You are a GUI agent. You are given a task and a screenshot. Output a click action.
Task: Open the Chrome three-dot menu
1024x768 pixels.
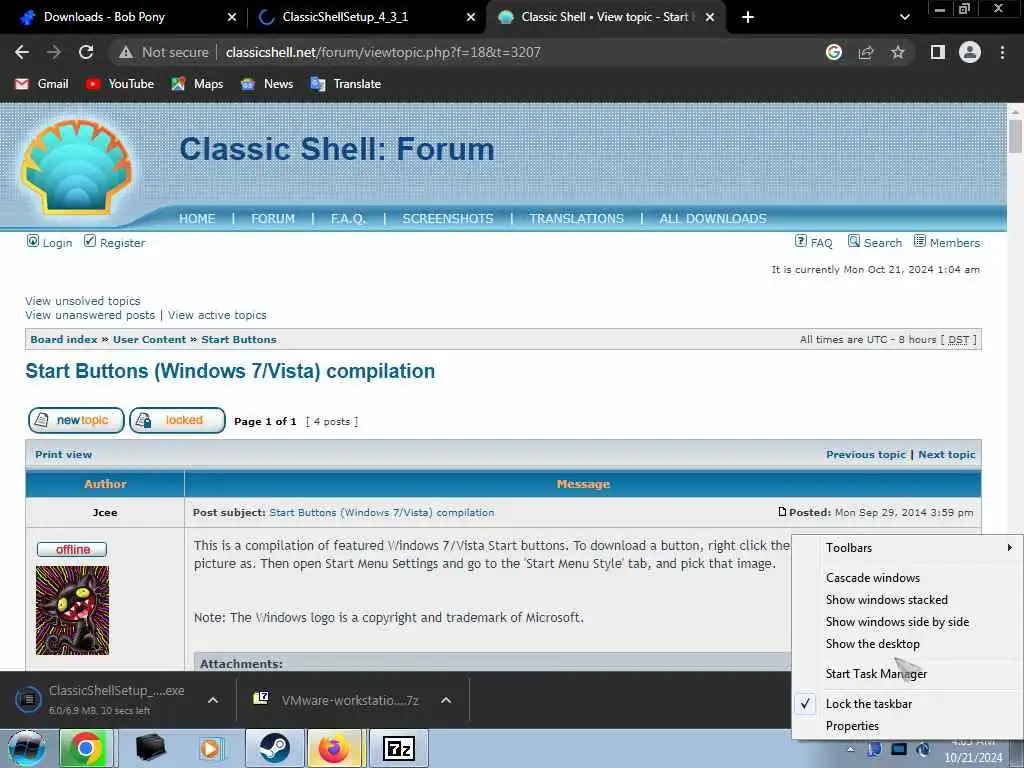1002,52
